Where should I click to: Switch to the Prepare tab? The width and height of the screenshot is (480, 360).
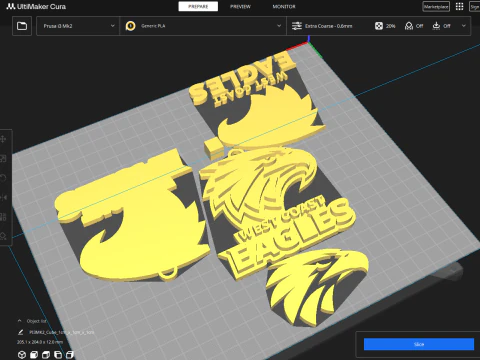[198, 6]
